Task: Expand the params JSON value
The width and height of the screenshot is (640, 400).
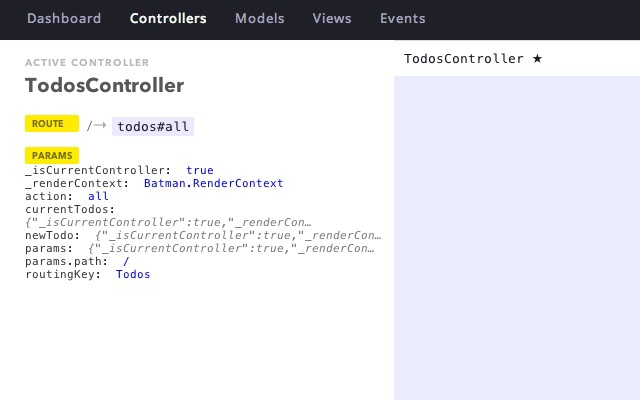Action: [x=231, y=249]
